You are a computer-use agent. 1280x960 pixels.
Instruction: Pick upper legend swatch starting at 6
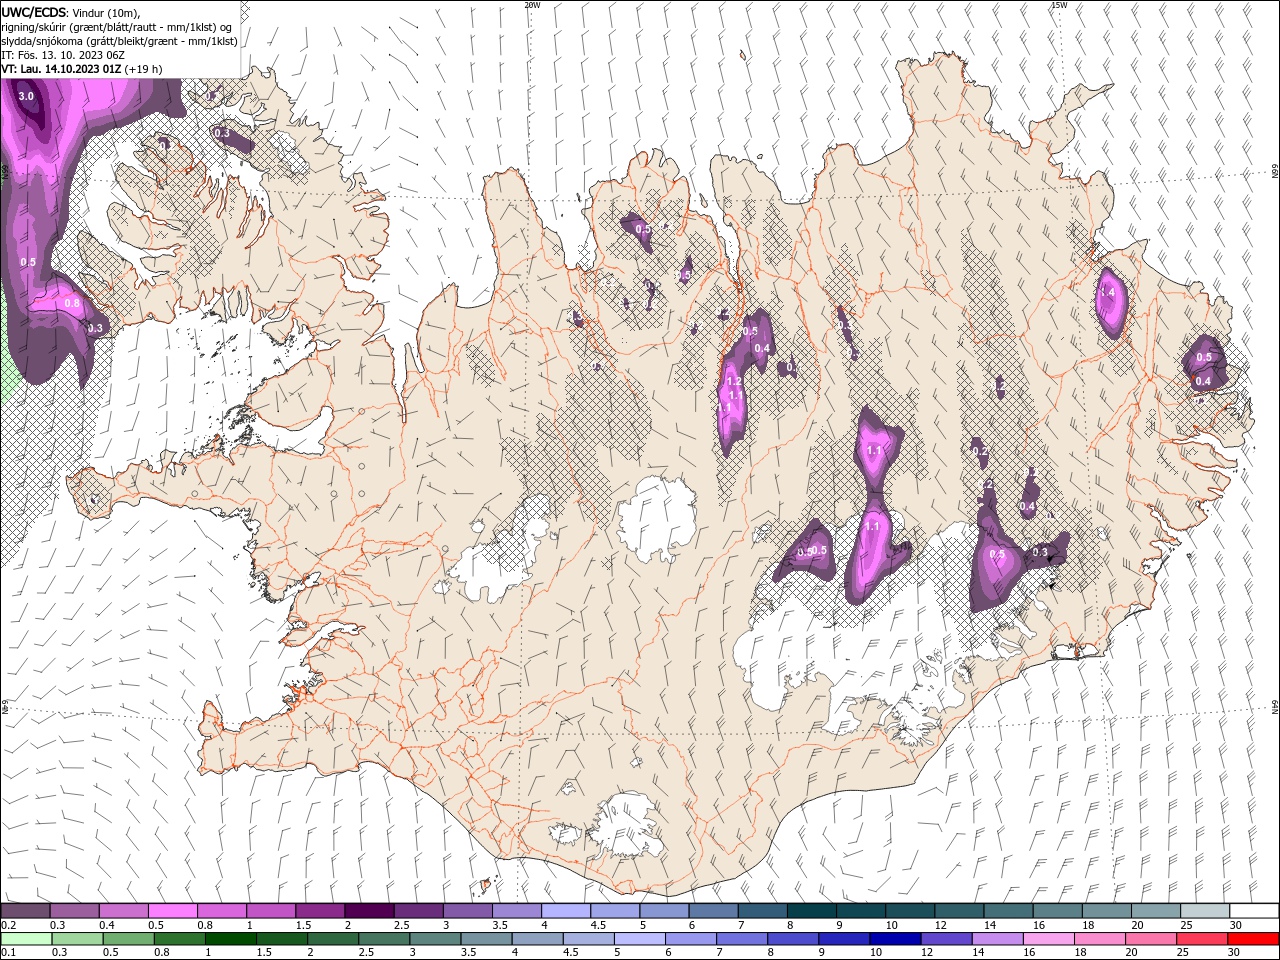712,911
